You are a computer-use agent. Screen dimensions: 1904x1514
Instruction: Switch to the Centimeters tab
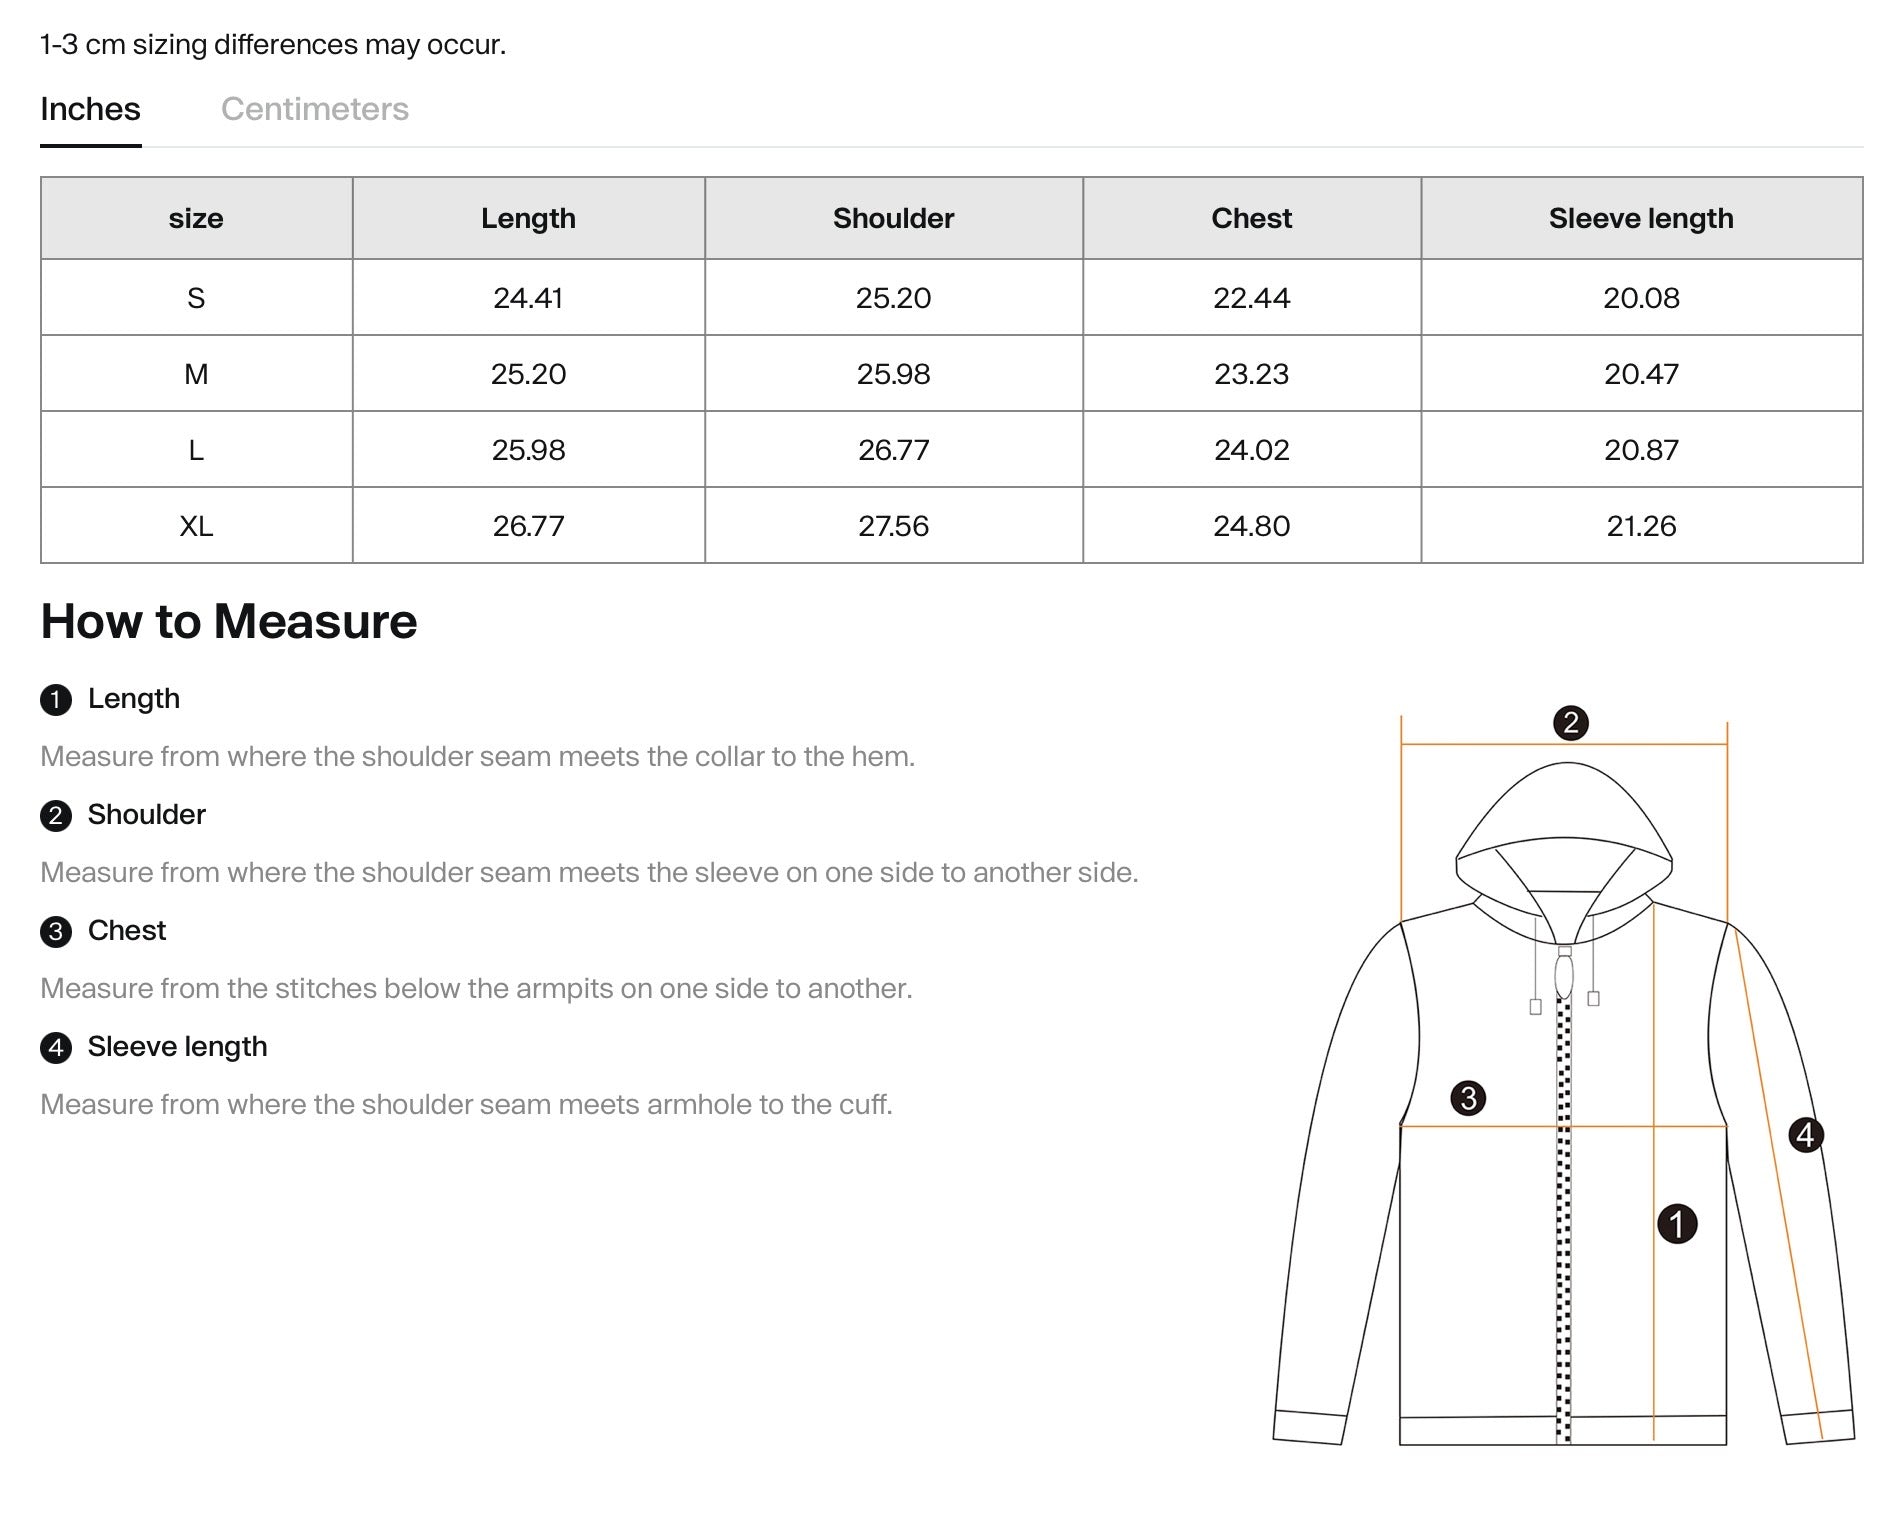click(x=314, y=109)
